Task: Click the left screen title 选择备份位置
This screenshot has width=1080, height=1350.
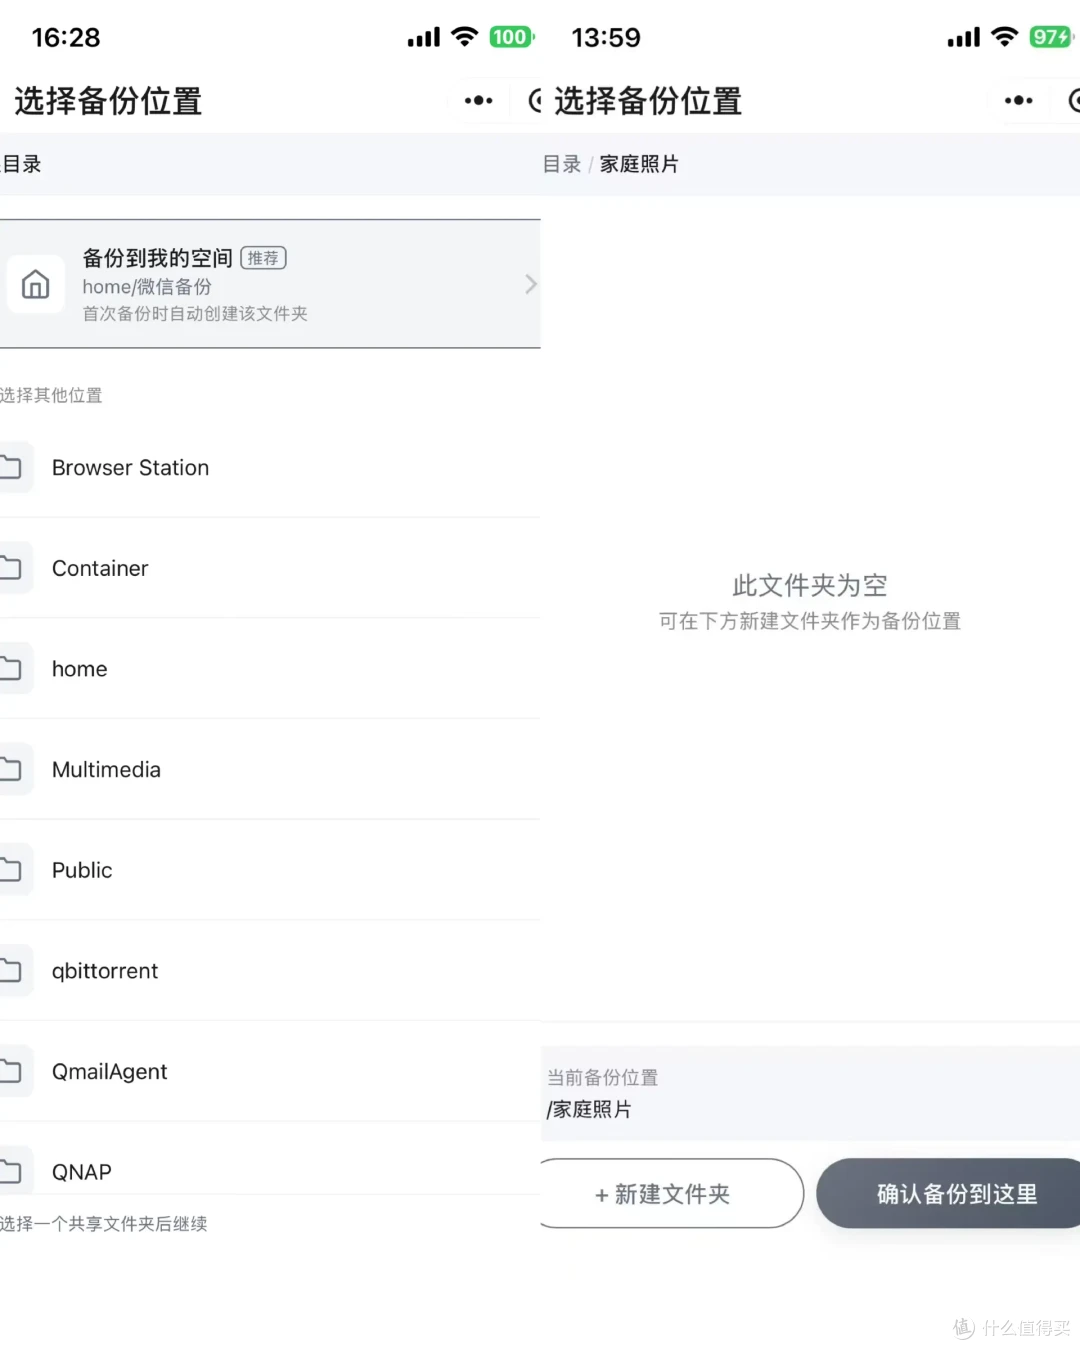Action: [x=108, y=101]
